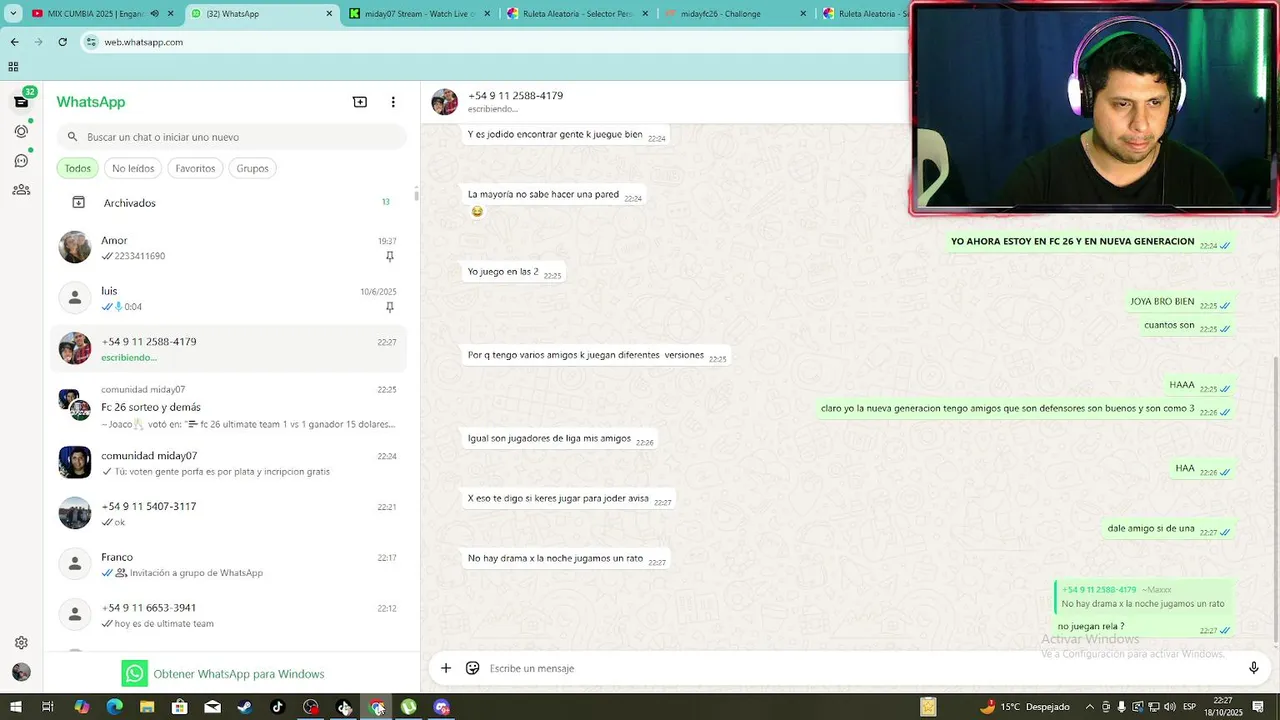The height and width of the screenshot is (720, 1280).
Task: Open Microsoft Store from taskbar
Action: click(179, 707)
